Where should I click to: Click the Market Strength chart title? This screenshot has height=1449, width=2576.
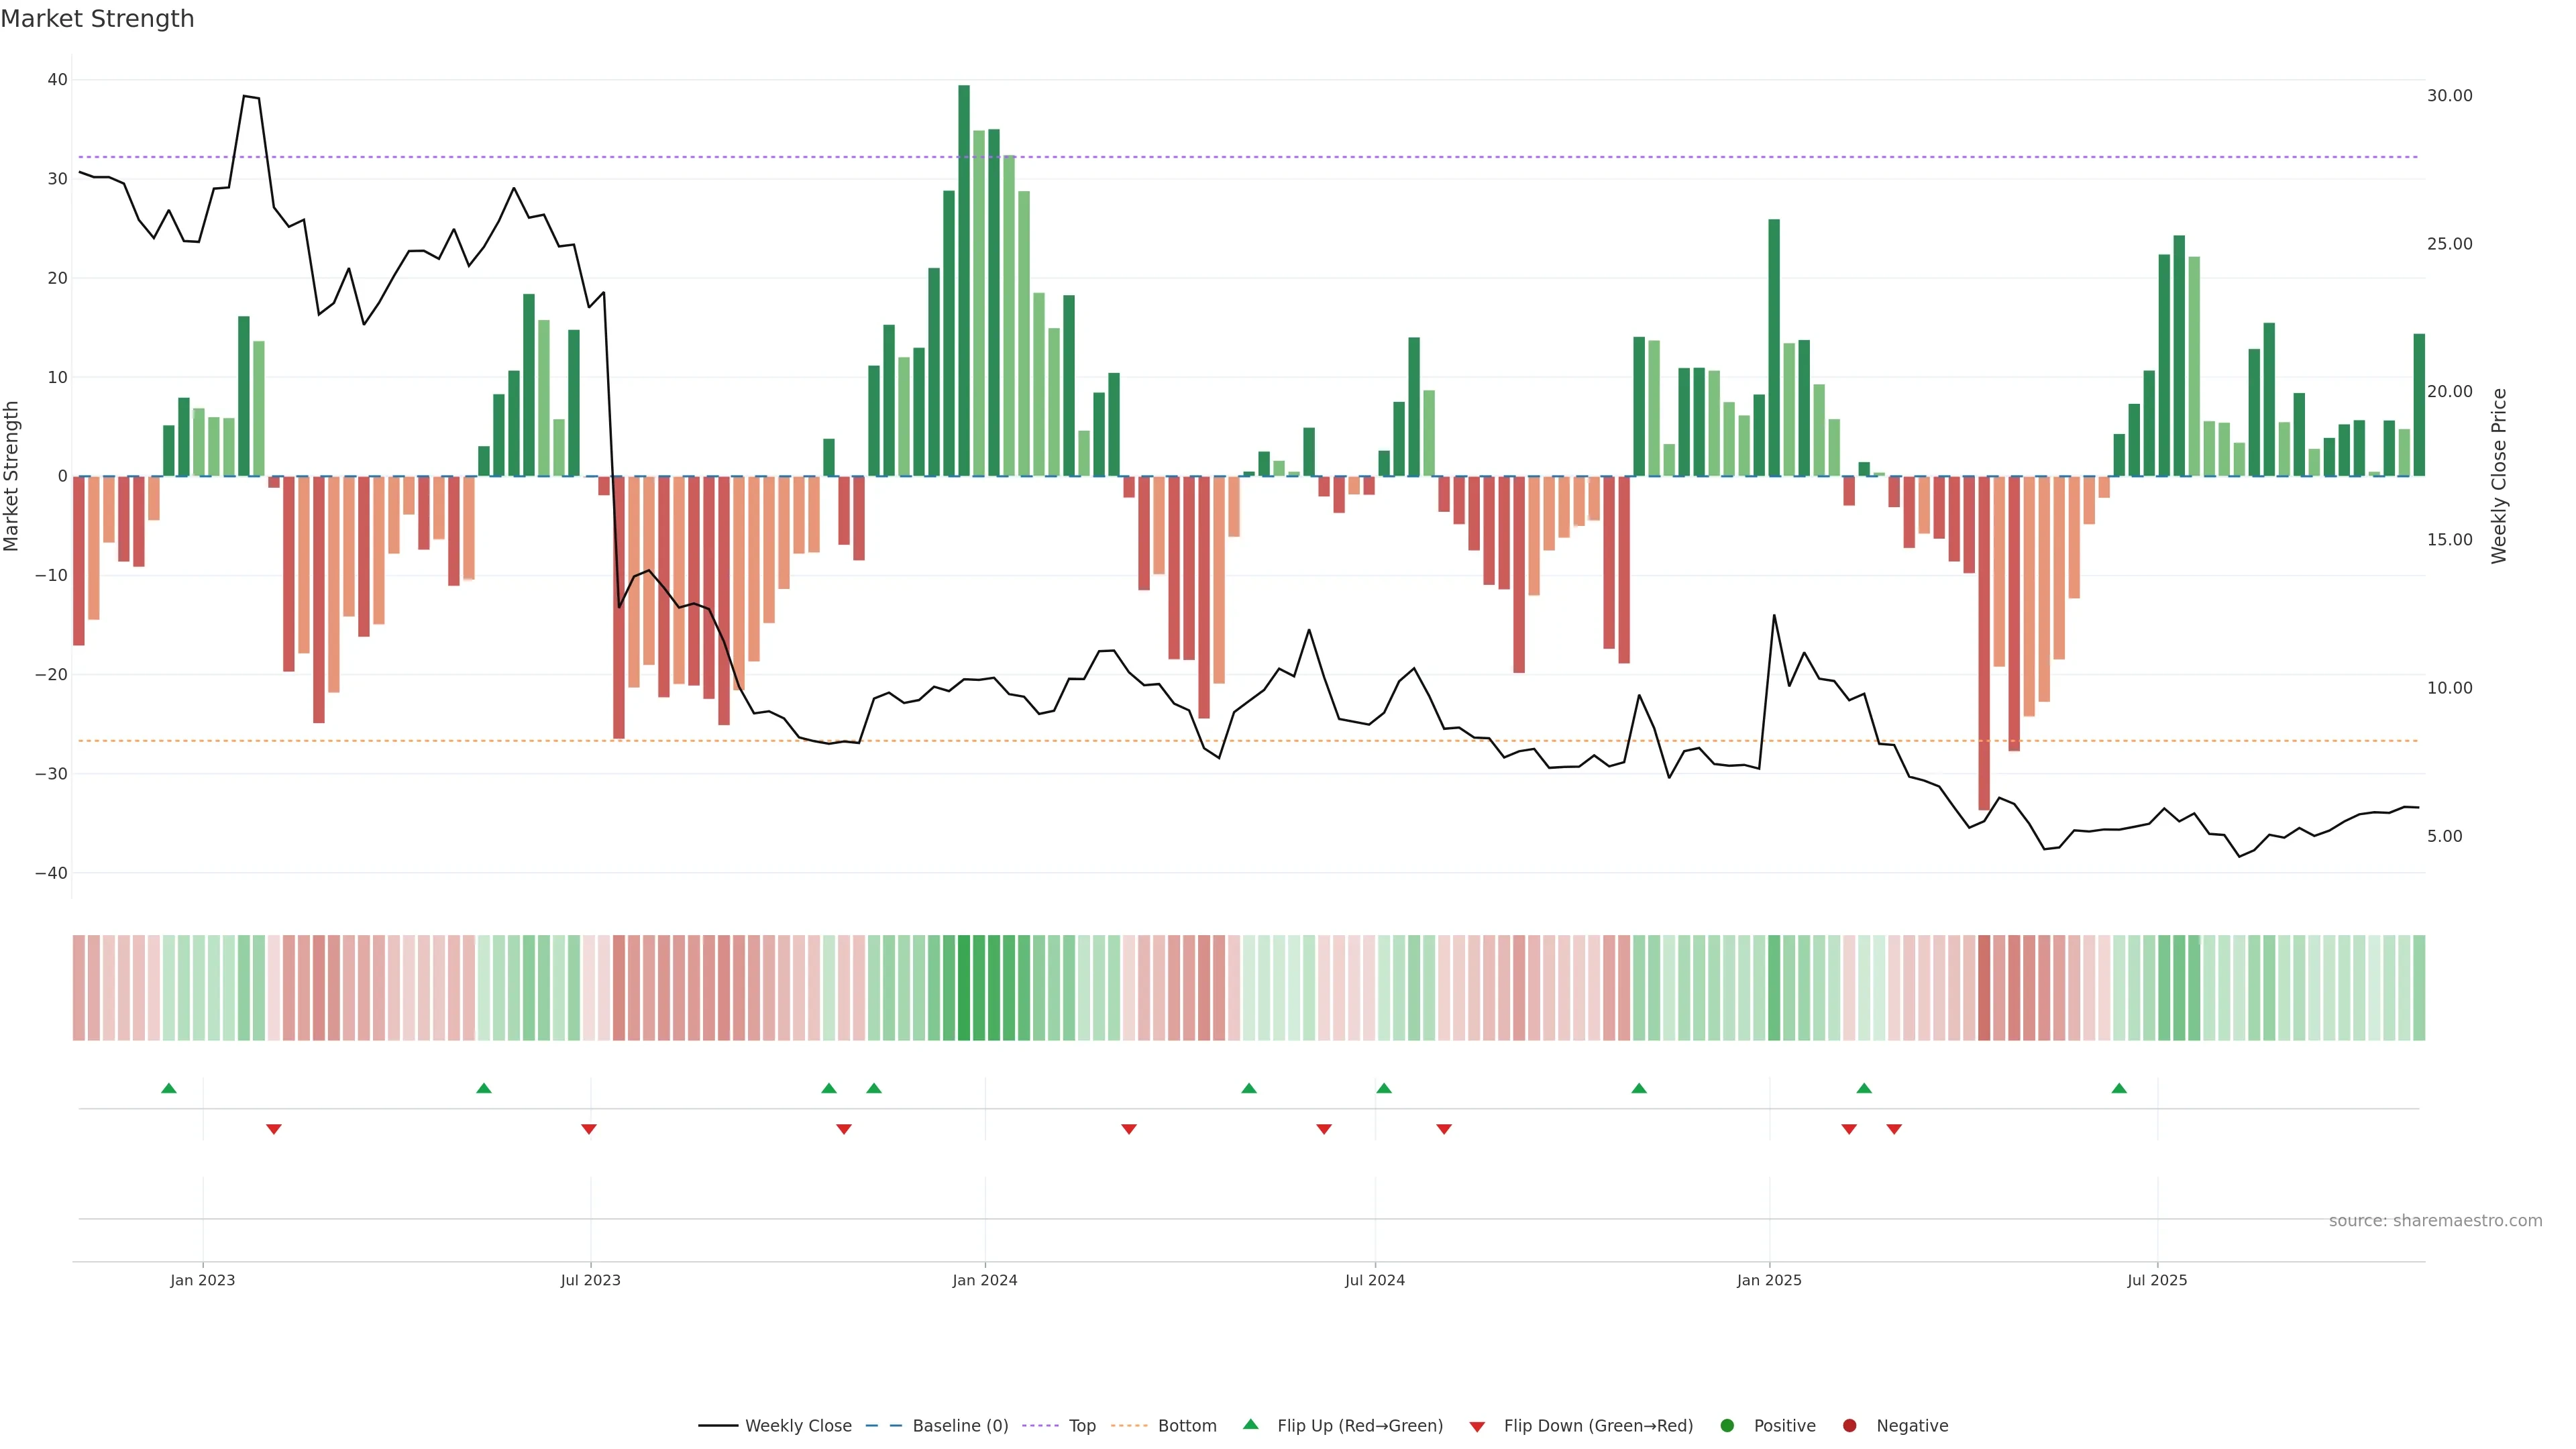click(x=97, y=19)
